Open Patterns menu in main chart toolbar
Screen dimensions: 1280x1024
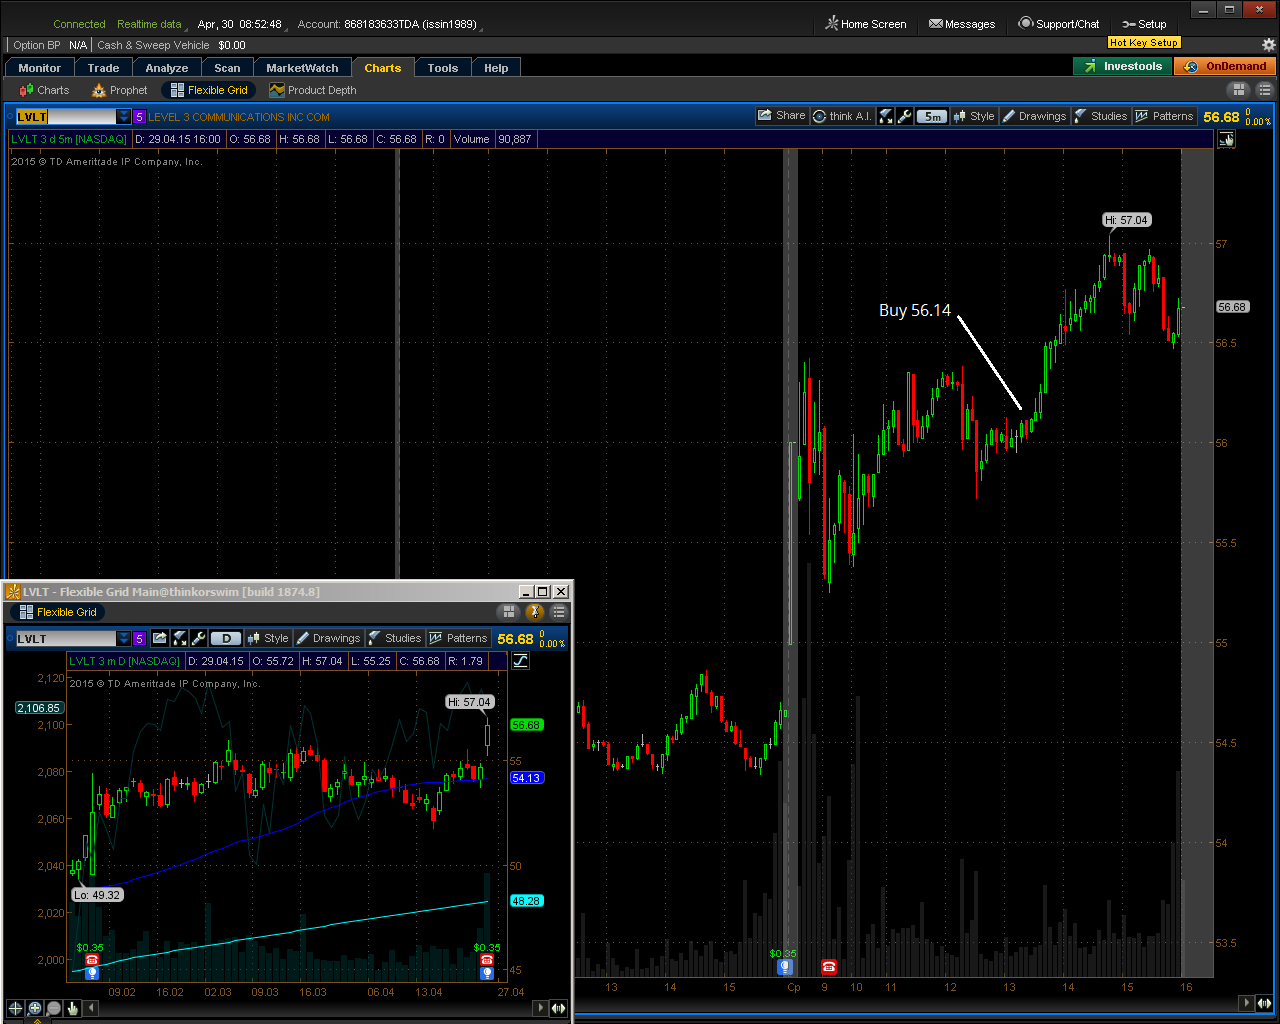pos(1164,116)
